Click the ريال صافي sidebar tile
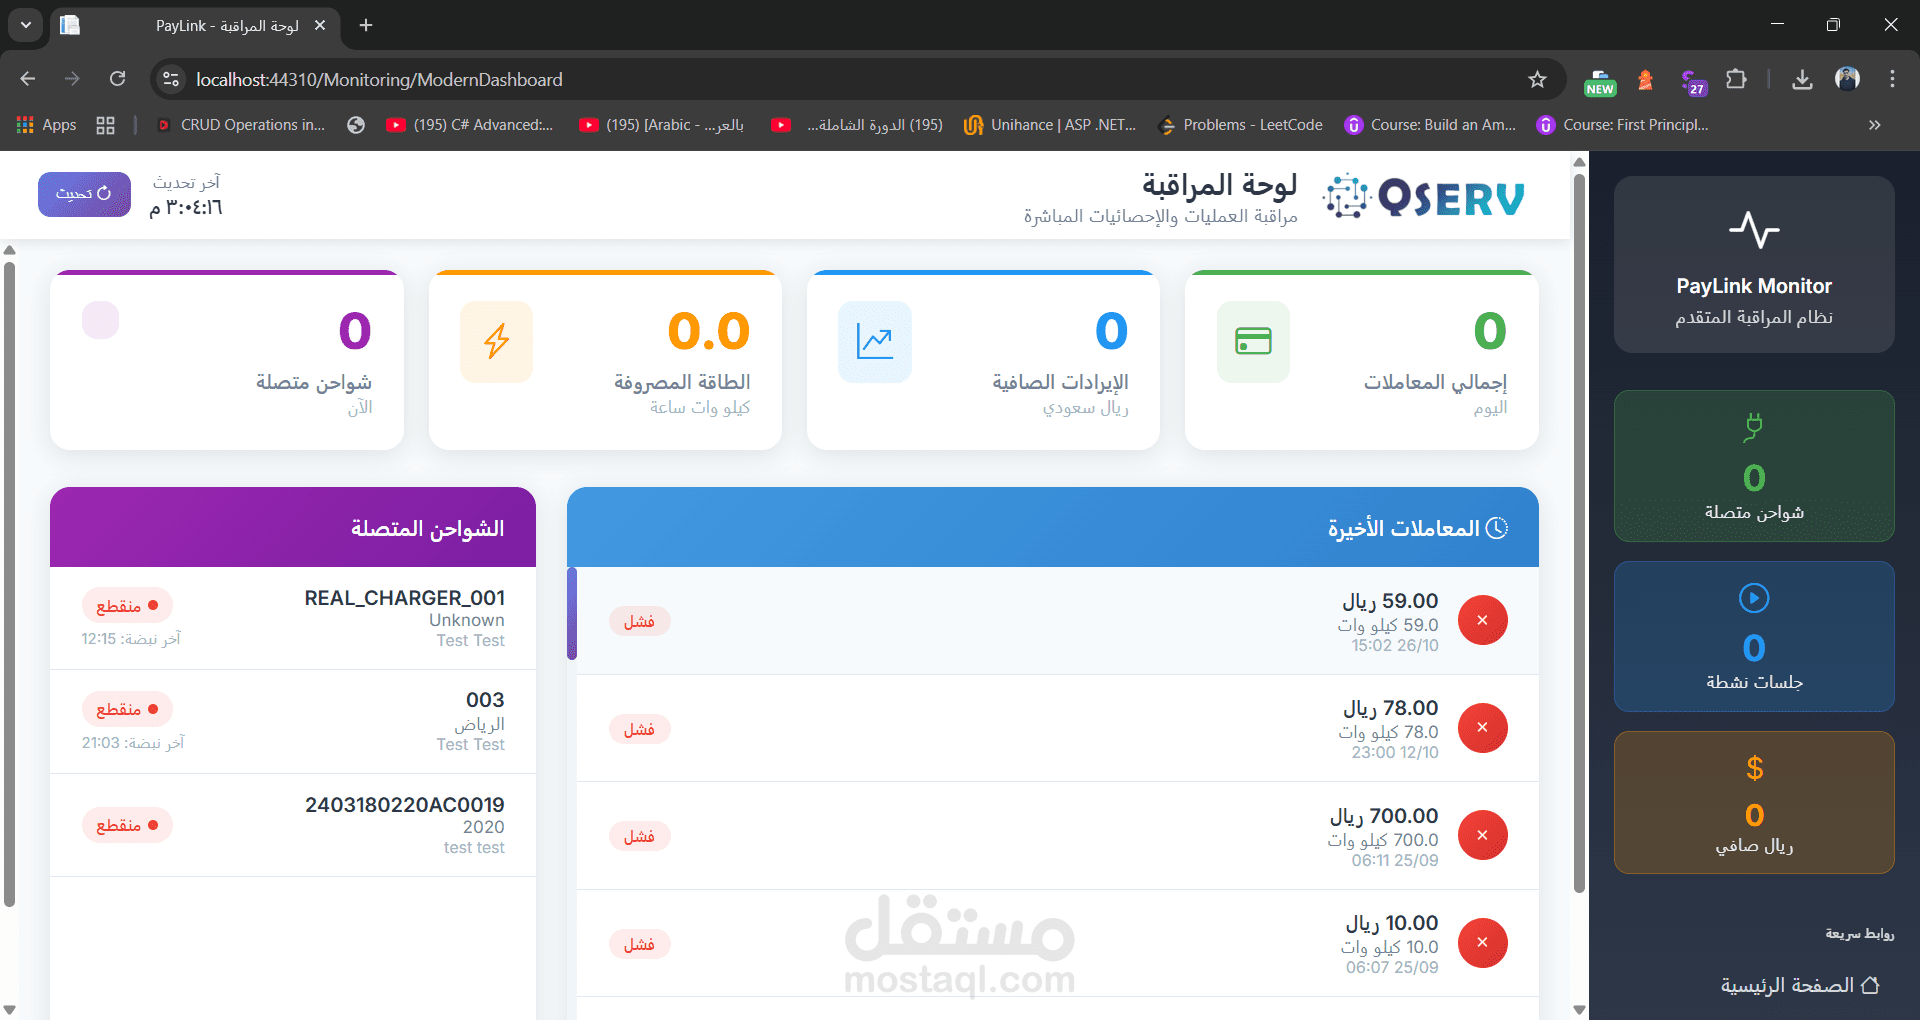Image resolution: width=1920 pixels, height=1020 pixels. 1754,802
